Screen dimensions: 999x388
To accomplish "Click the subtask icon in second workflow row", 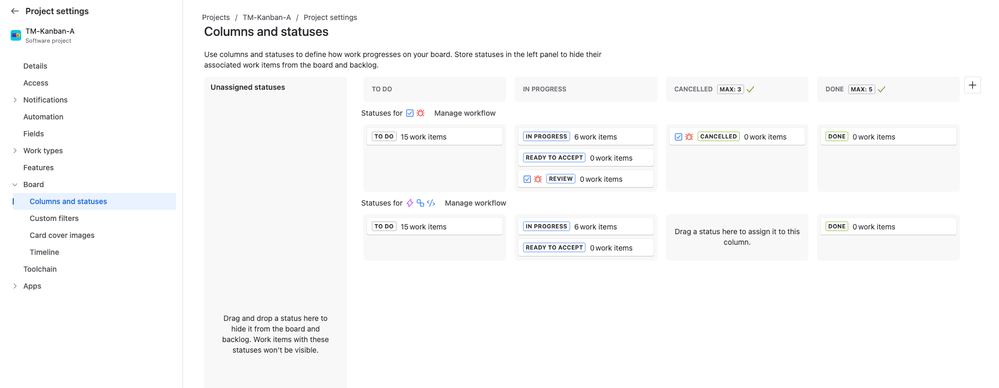I will click(x=420, y=203).
